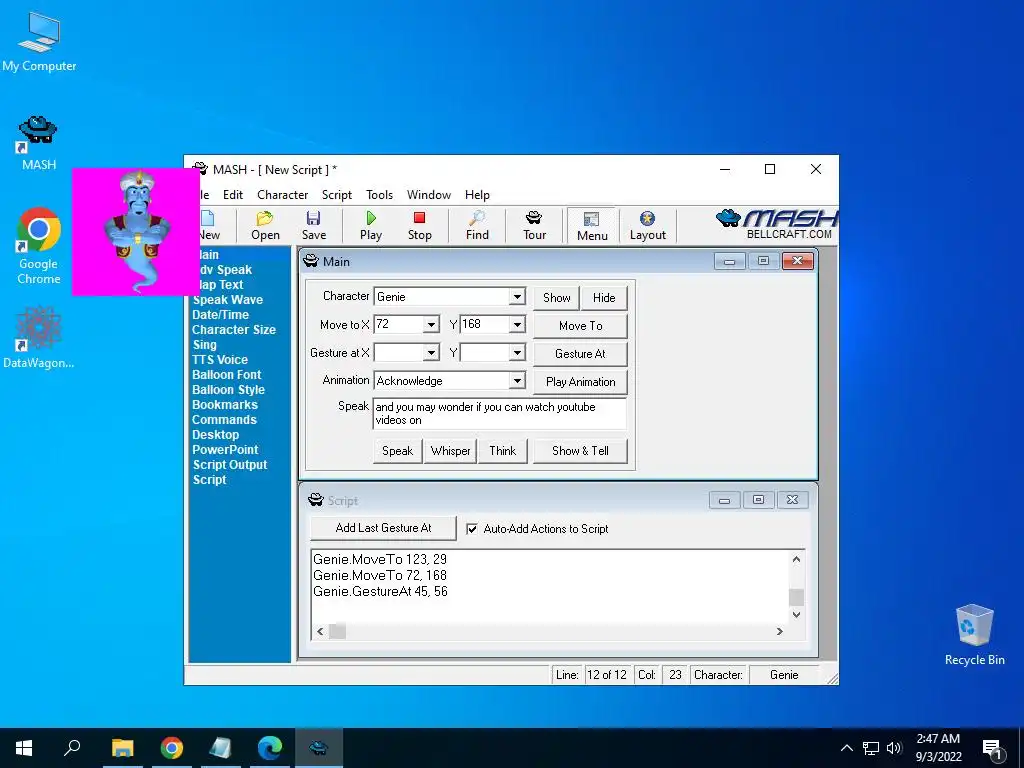
Task: Open the Tools menu
Action: (x=379, y=195)
